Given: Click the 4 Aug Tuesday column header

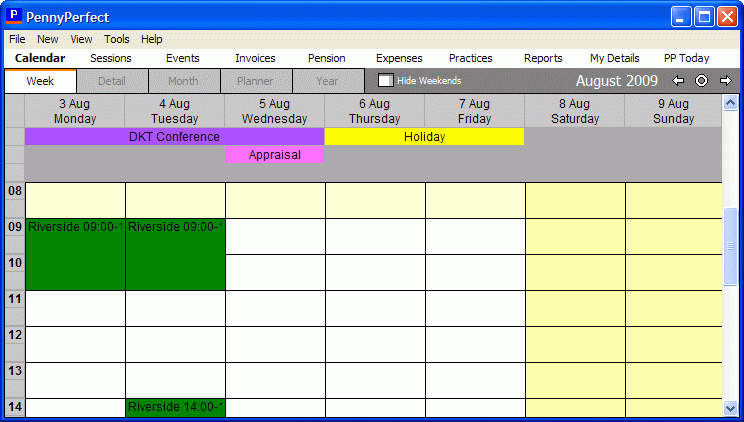Looking at the screenshot, I should pyautogui.click(x=175, y=111).
